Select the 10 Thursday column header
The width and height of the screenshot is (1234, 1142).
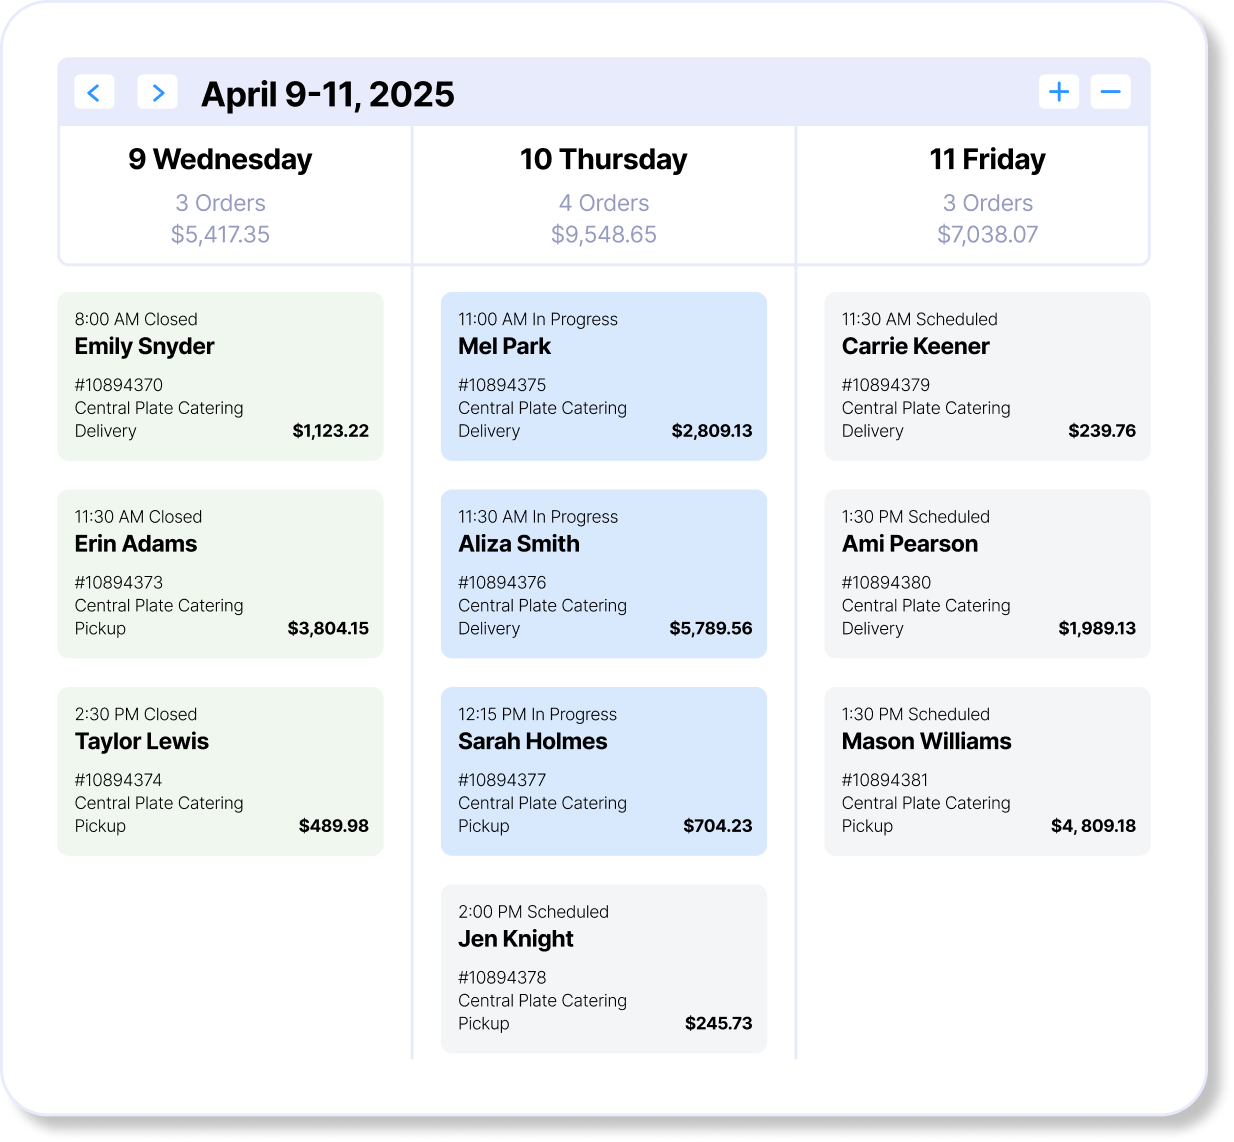pyautogui.click(x=603, y=160)
